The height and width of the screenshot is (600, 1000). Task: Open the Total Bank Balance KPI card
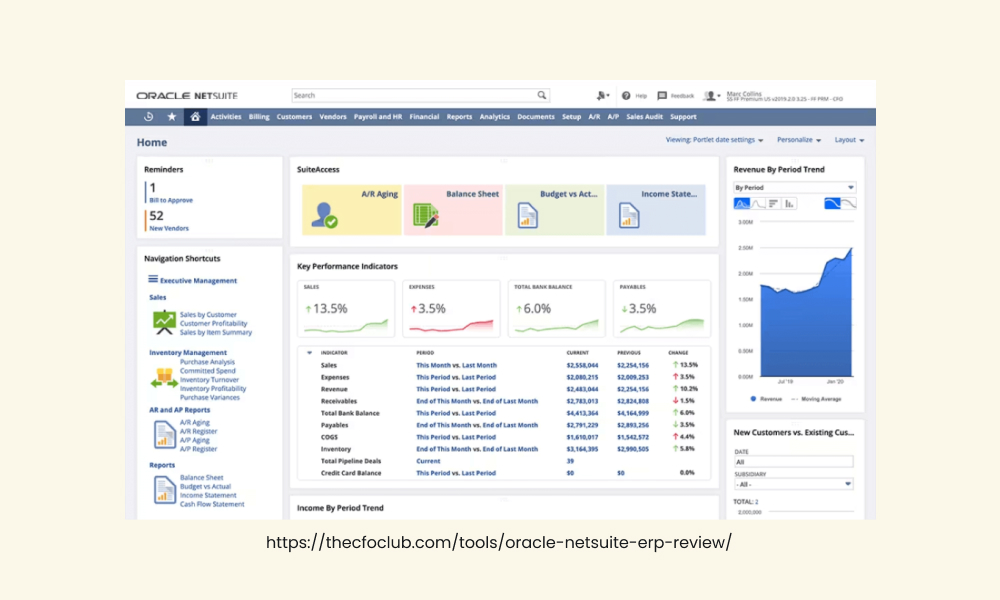(x=556, y=309)
